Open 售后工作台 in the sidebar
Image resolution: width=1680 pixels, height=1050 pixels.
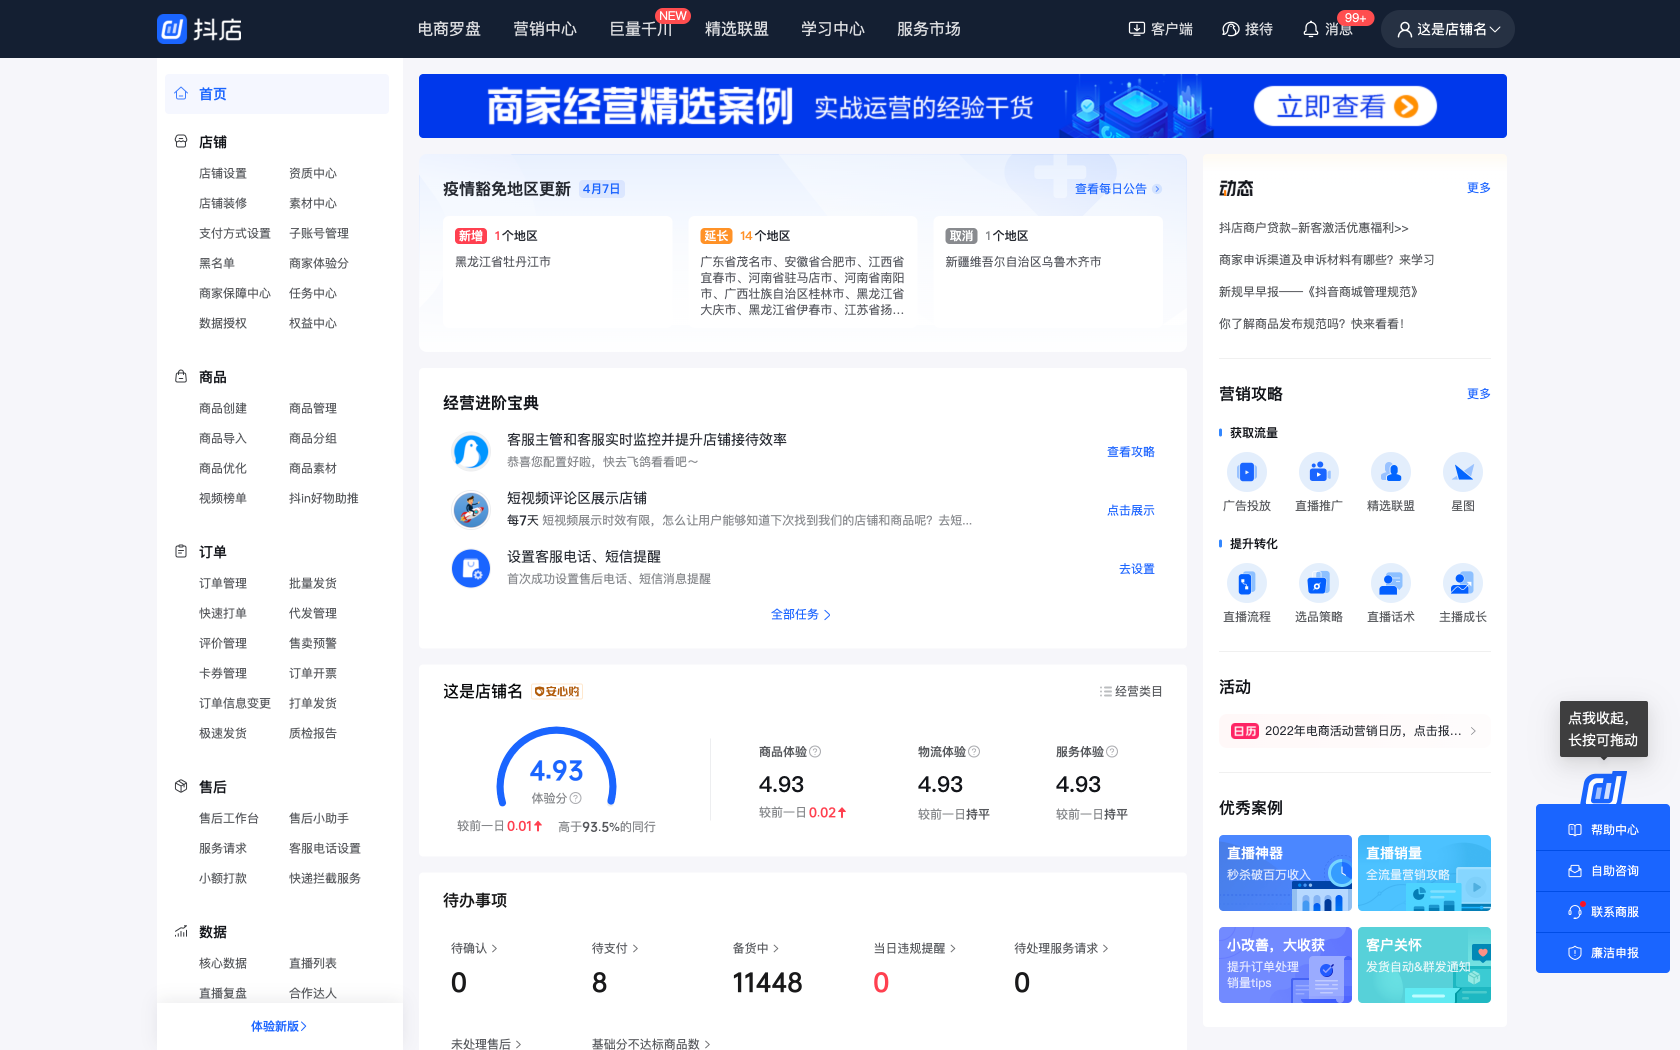[229, 819]
